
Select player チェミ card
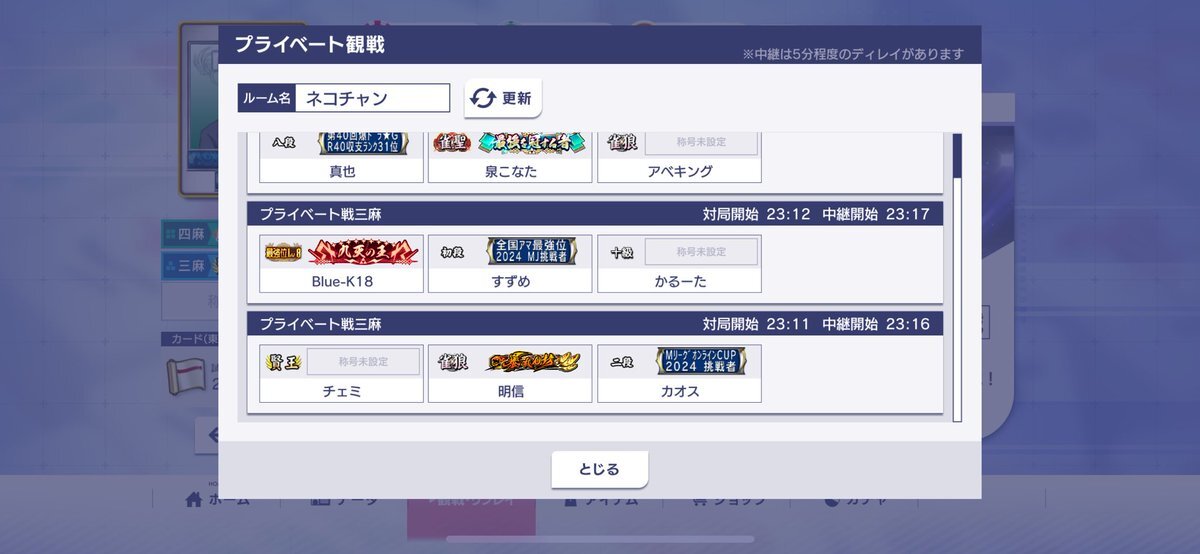342,374
